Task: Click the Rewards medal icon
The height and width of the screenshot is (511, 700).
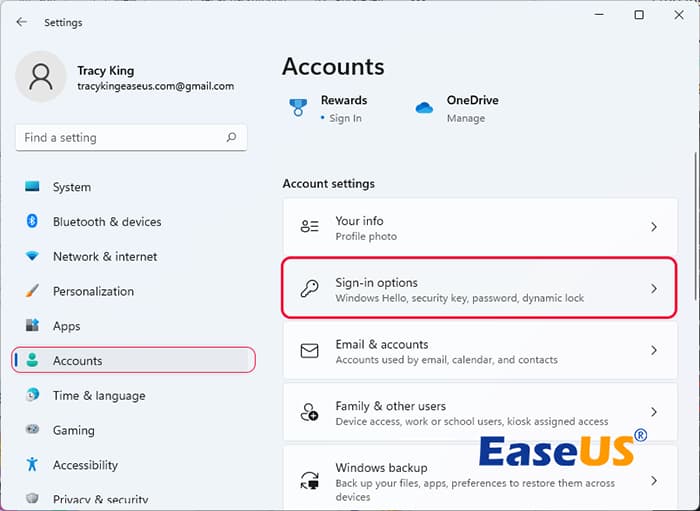Action: pyautogui.click(x=298, y=108)
